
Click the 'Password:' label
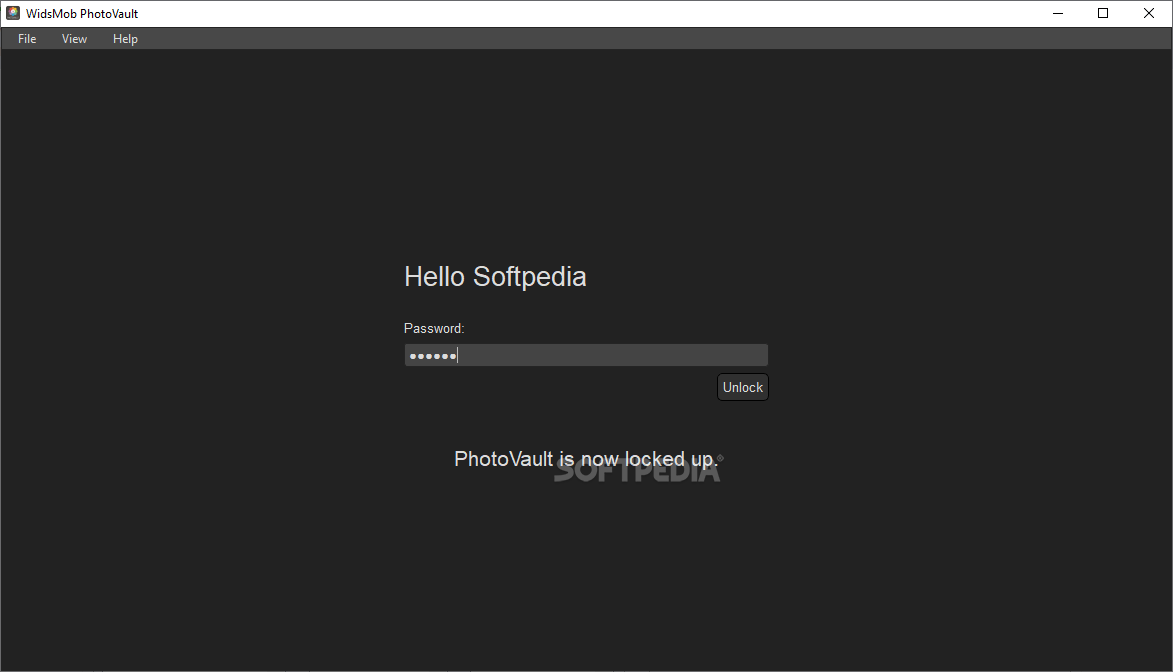434,329
